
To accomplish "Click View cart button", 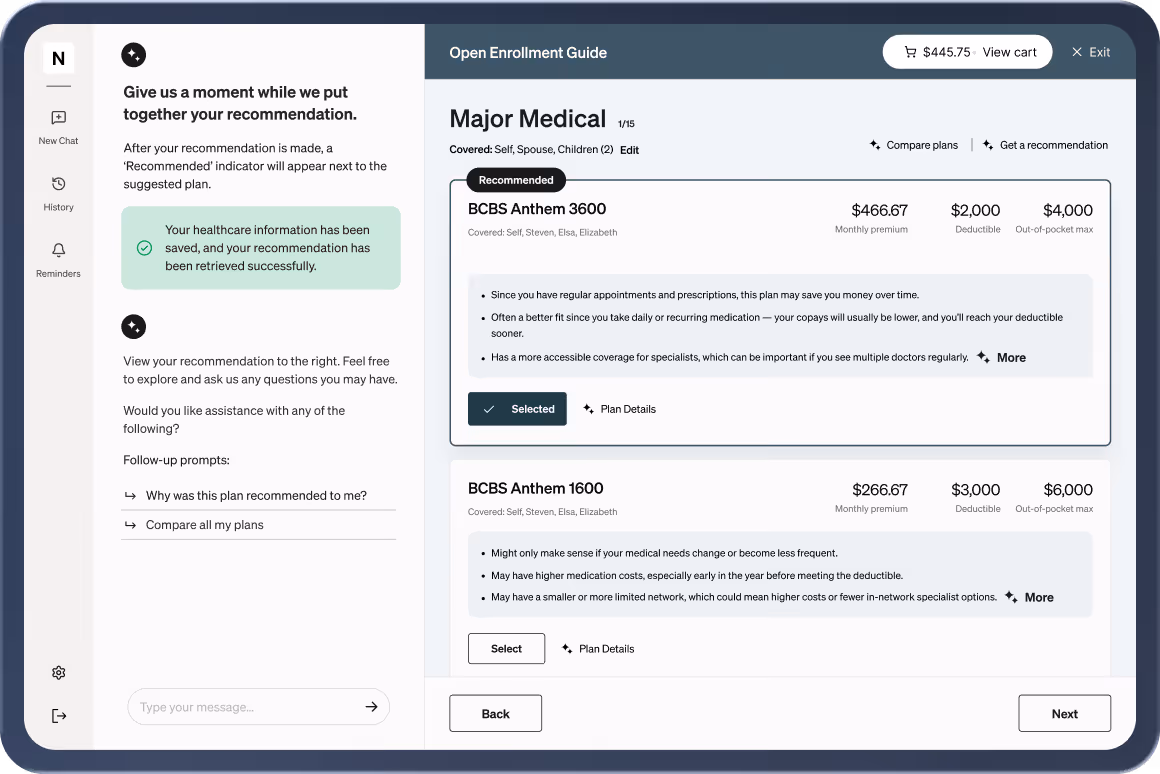I will [x=967, y=52].
